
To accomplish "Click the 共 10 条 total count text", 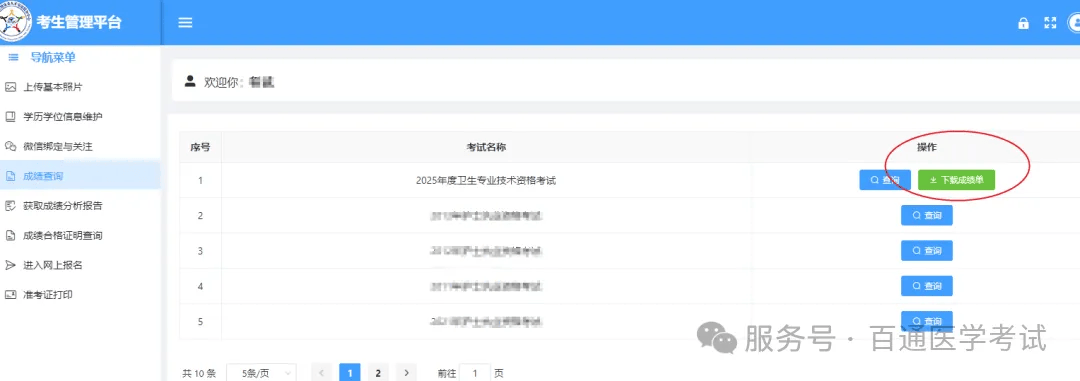I will coord(199,373).
